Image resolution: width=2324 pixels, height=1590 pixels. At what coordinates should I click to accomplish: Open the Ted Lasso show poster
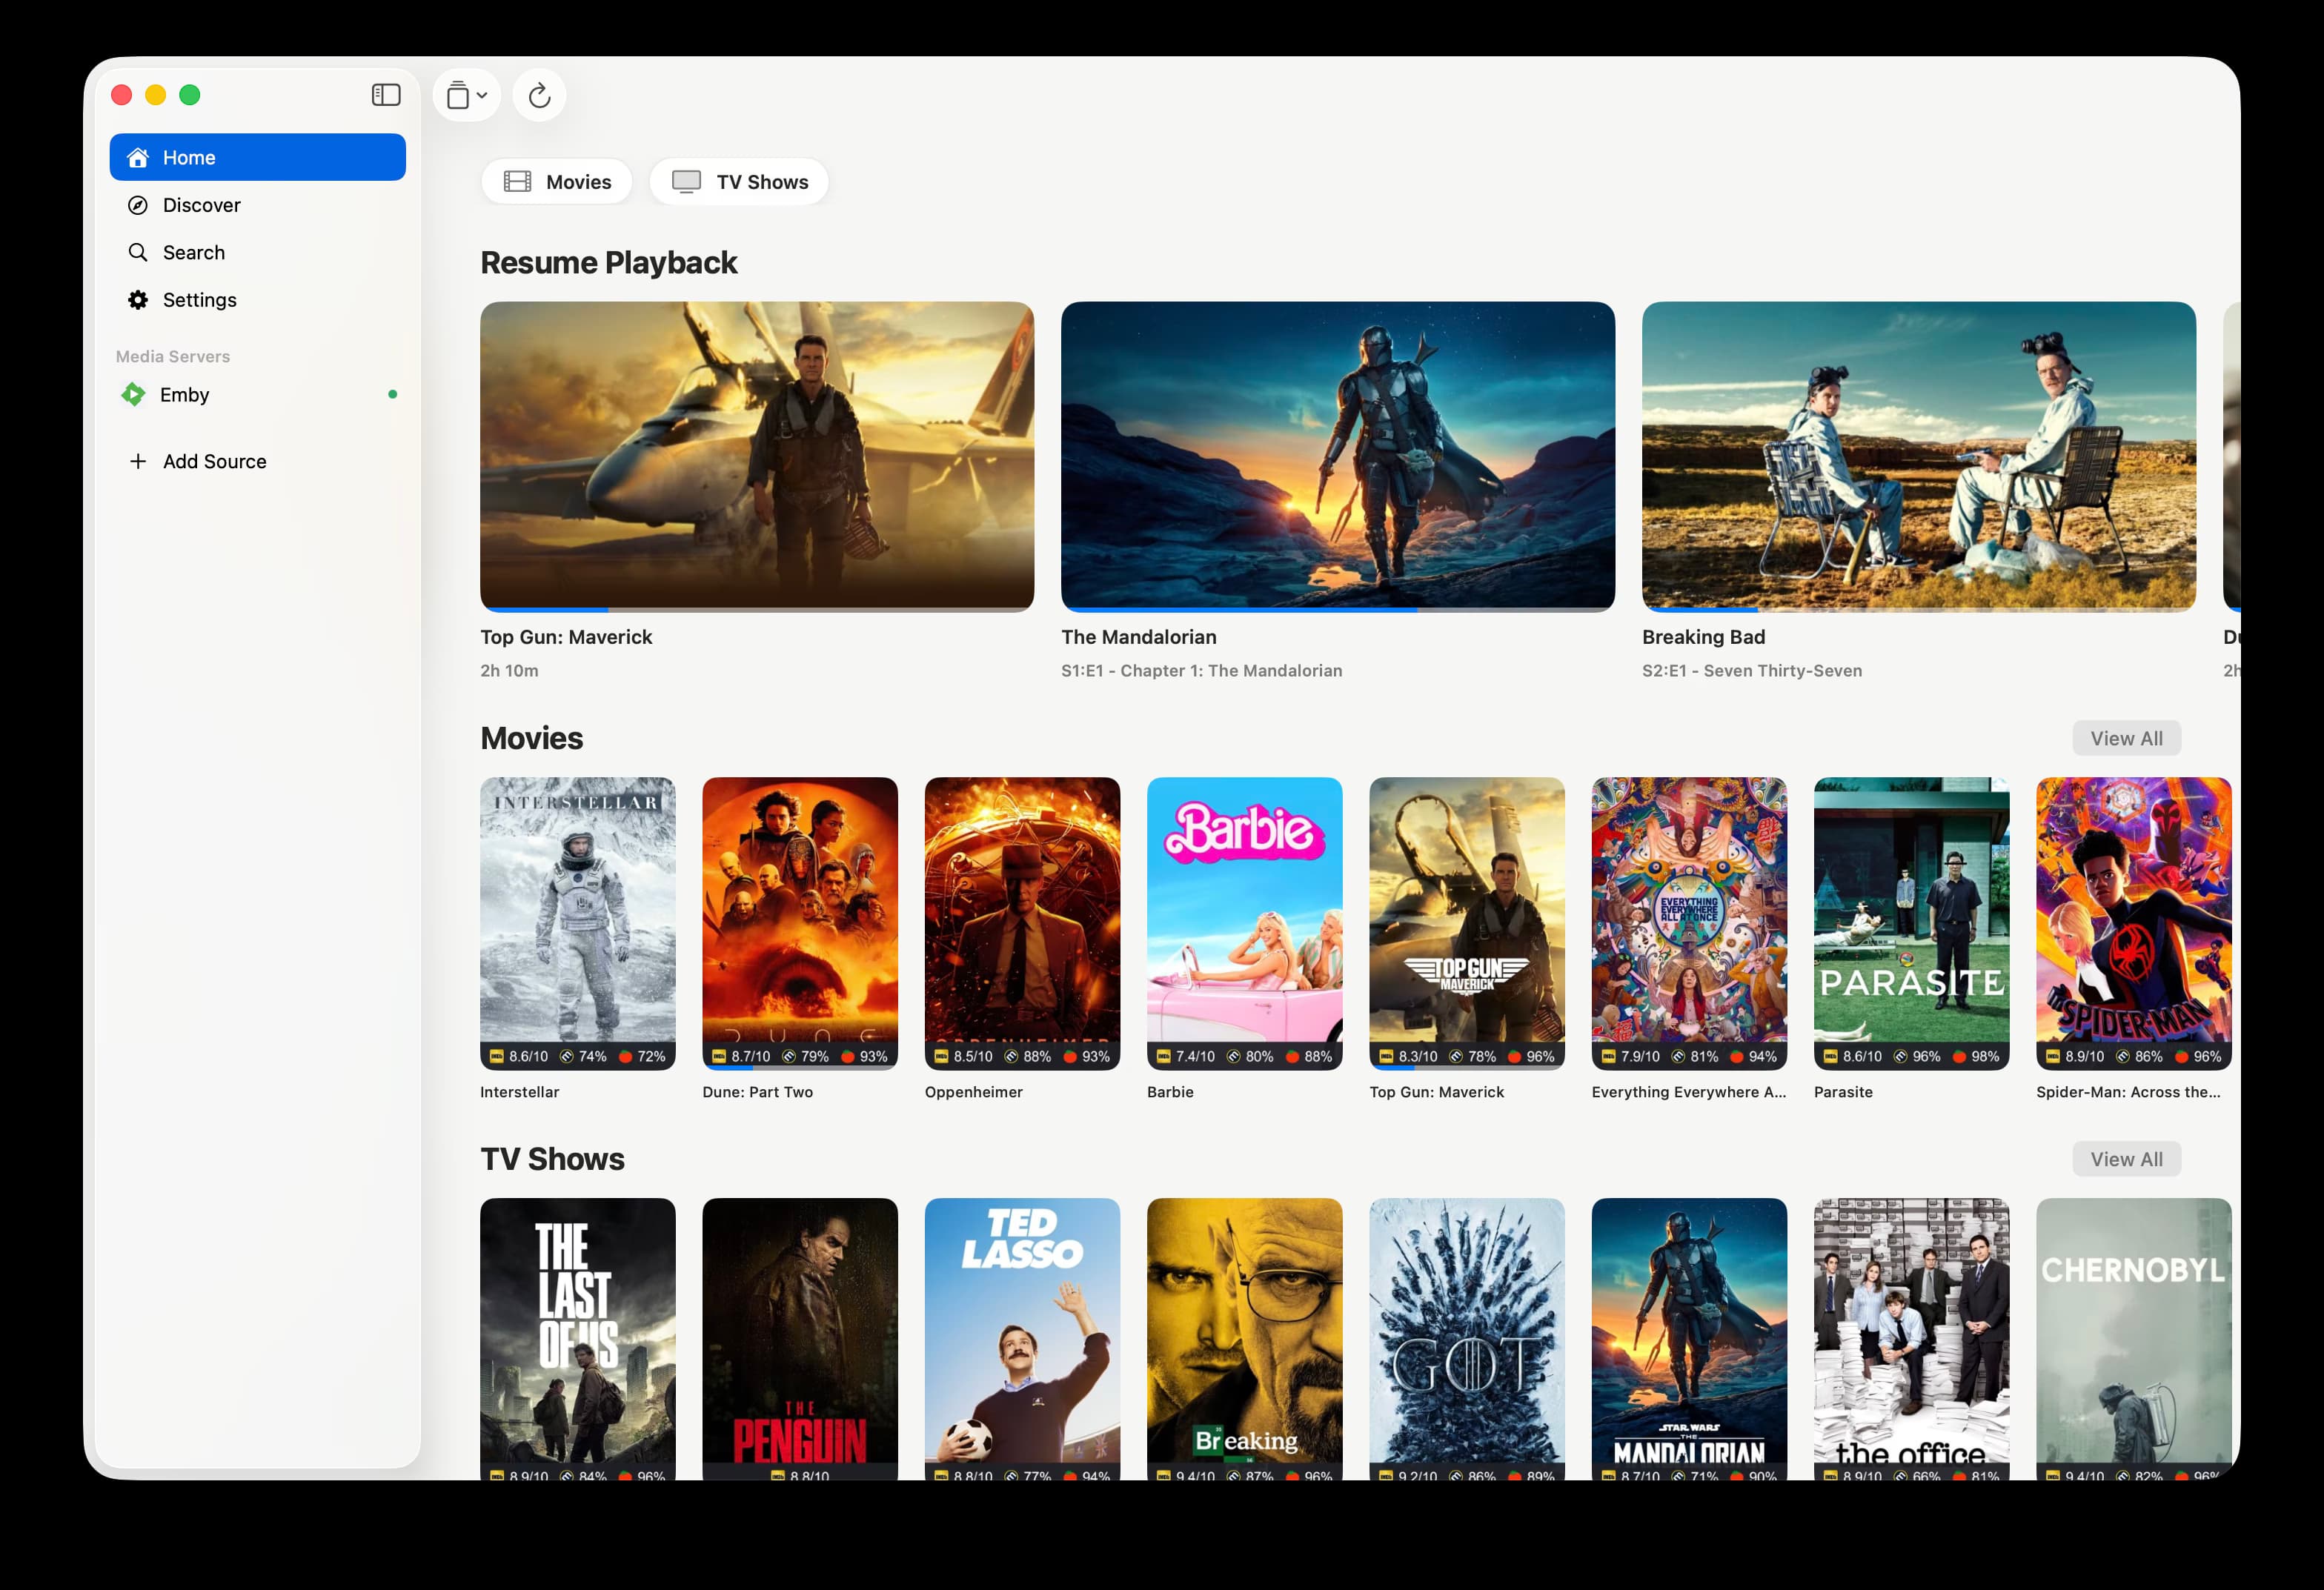(1022, 1339)
